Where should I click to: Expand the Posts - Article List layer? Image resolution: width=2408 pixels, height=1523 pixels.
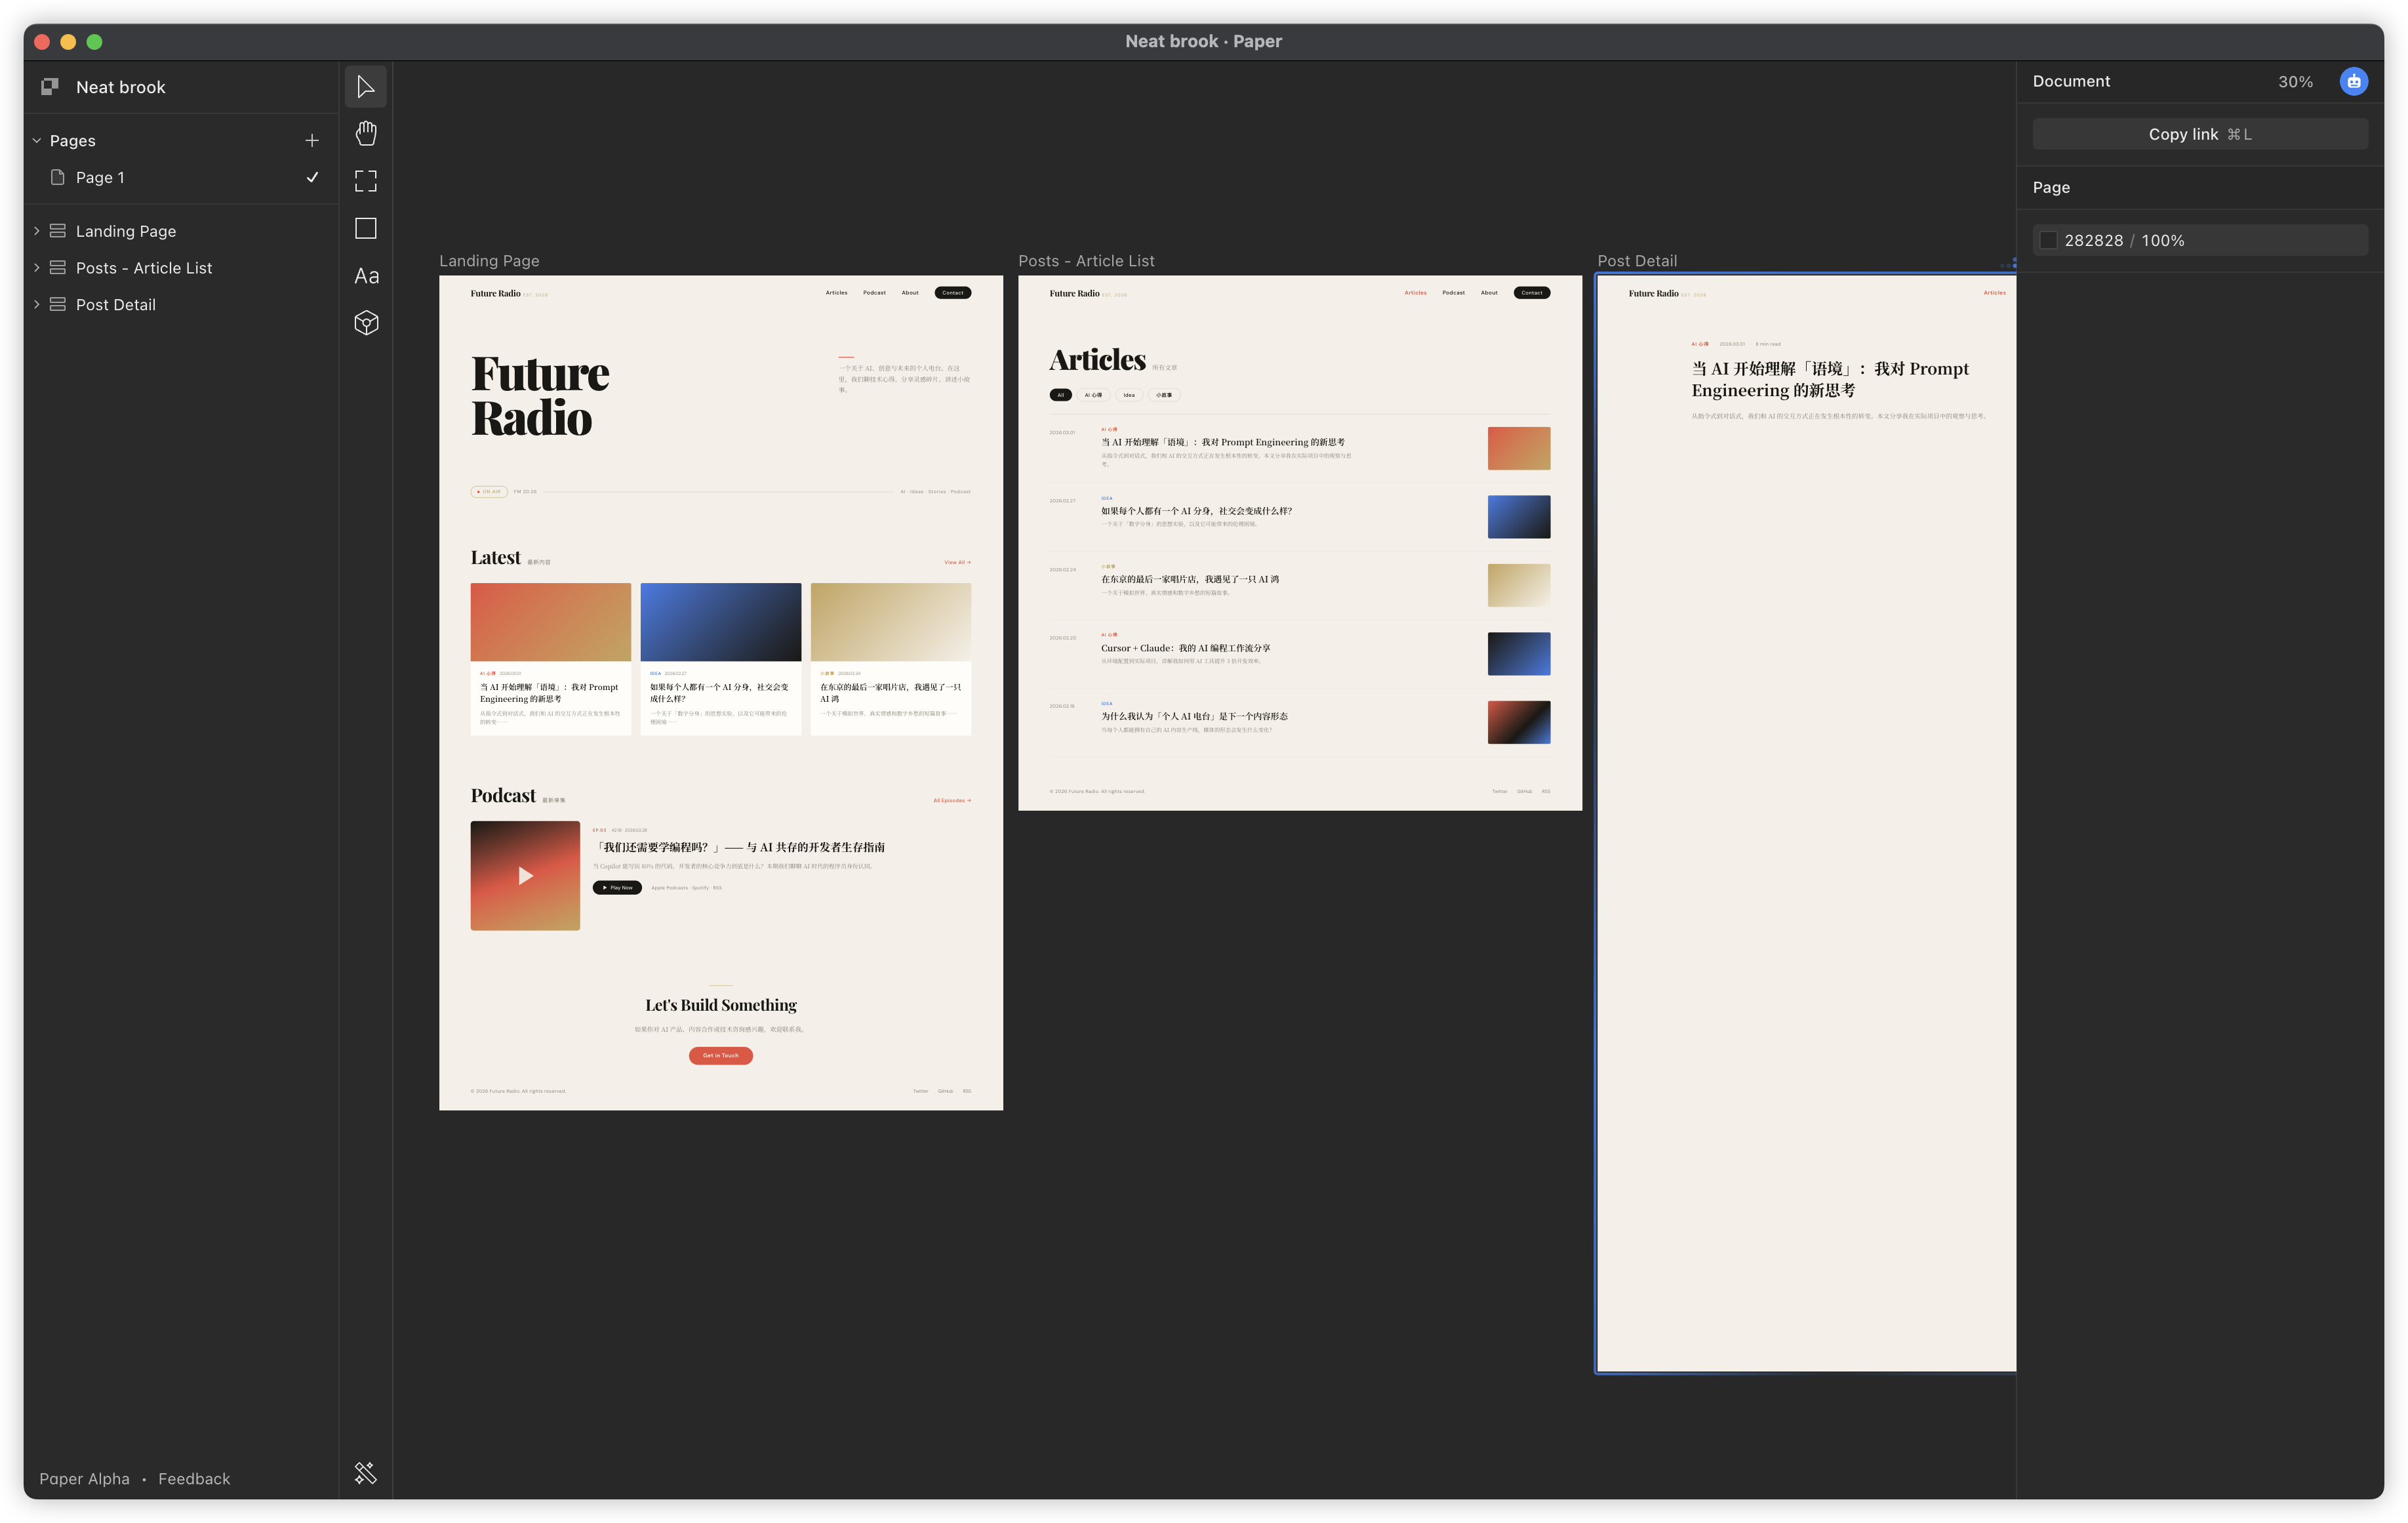[x=37, y=268]
